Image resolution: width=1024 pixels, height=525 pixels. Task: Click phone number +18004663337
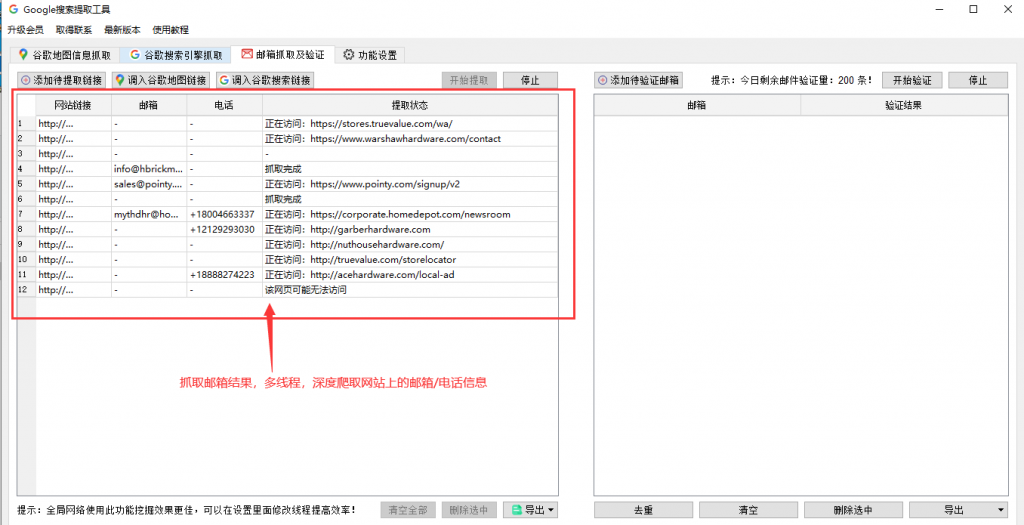tap(222, 214)
